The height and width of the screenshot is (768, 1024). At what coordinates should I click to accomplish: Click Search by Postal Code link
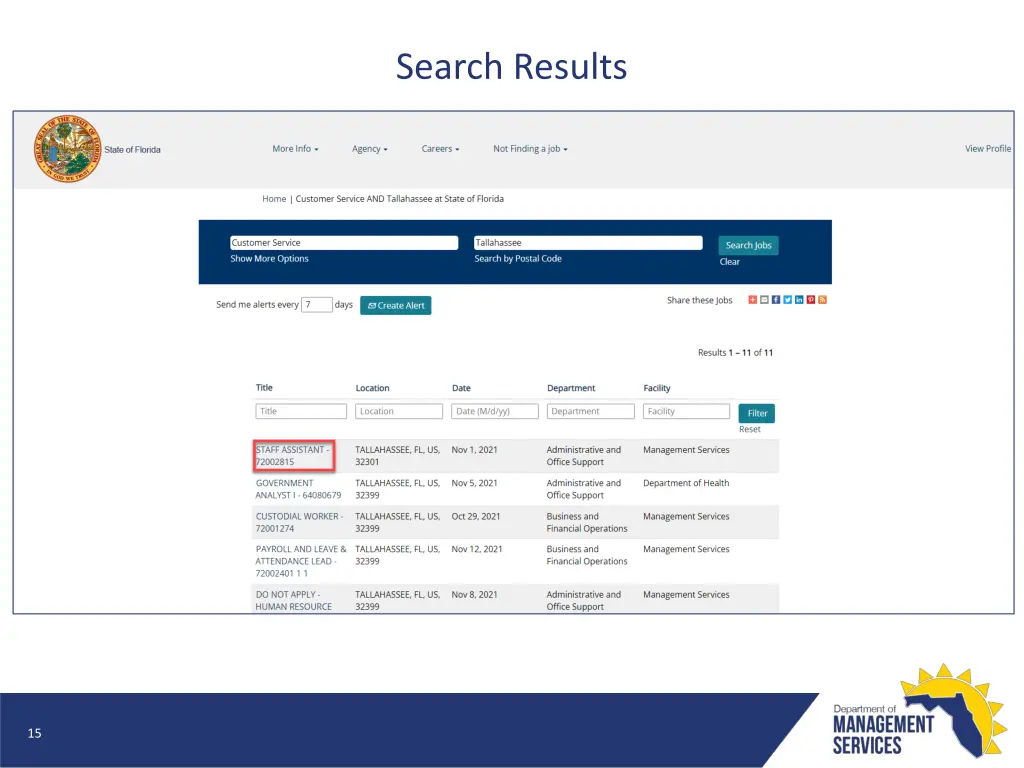tap(518, 259)
